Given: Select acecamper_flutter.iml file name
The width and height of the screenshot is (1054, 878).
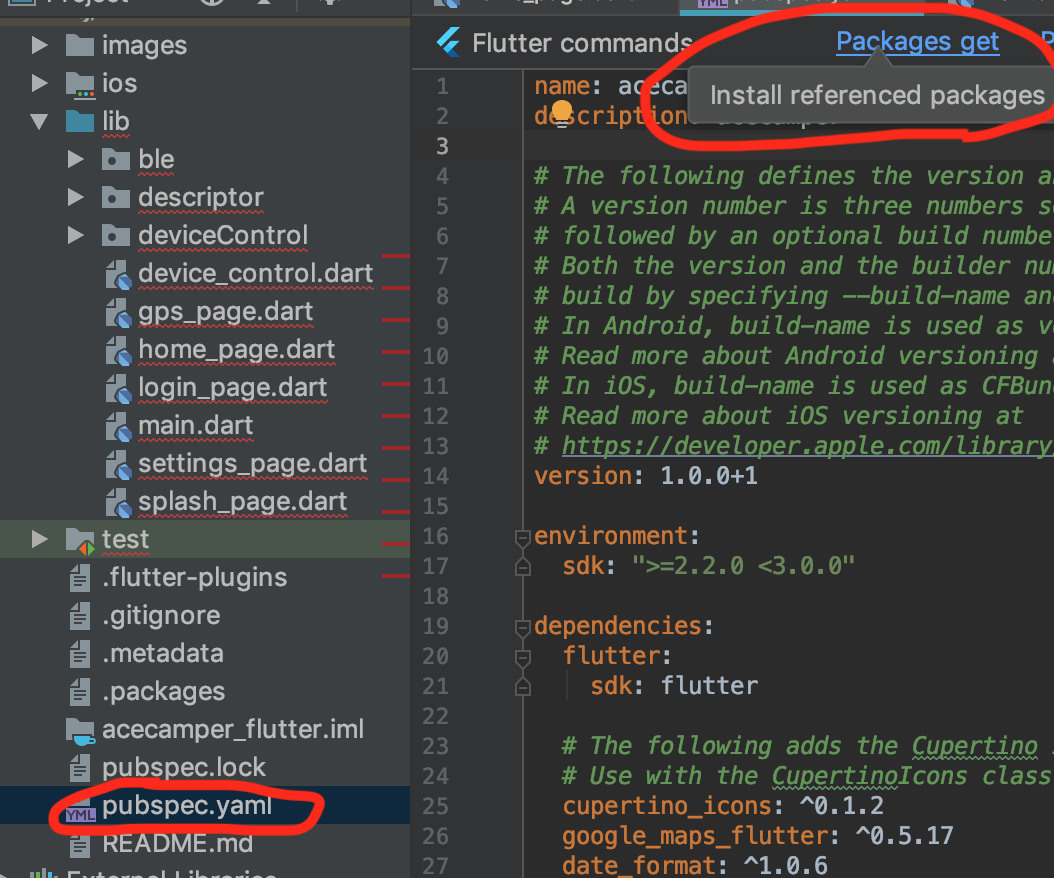Looking at the screenshot, I should (x=233, y=729).
